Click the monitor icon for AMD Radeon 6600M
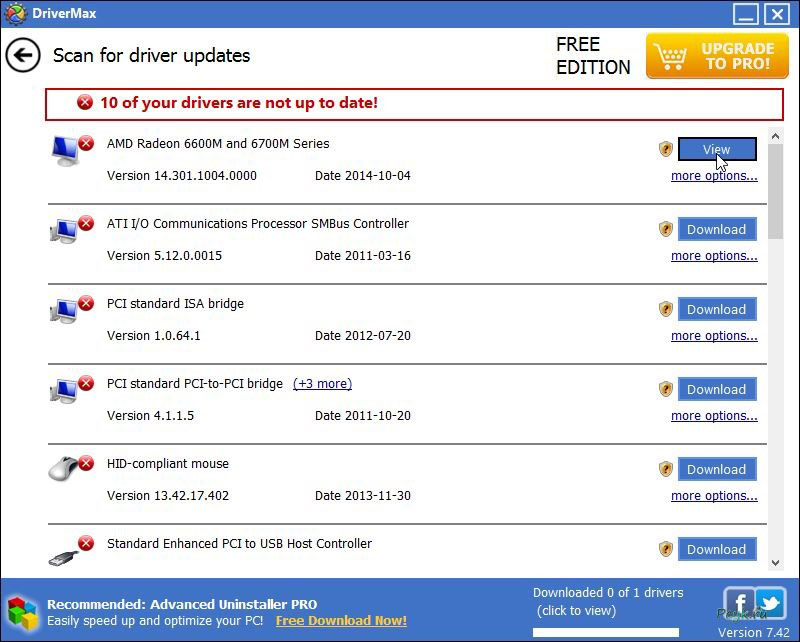The image size is (800, 642). (x=65, y=152)
